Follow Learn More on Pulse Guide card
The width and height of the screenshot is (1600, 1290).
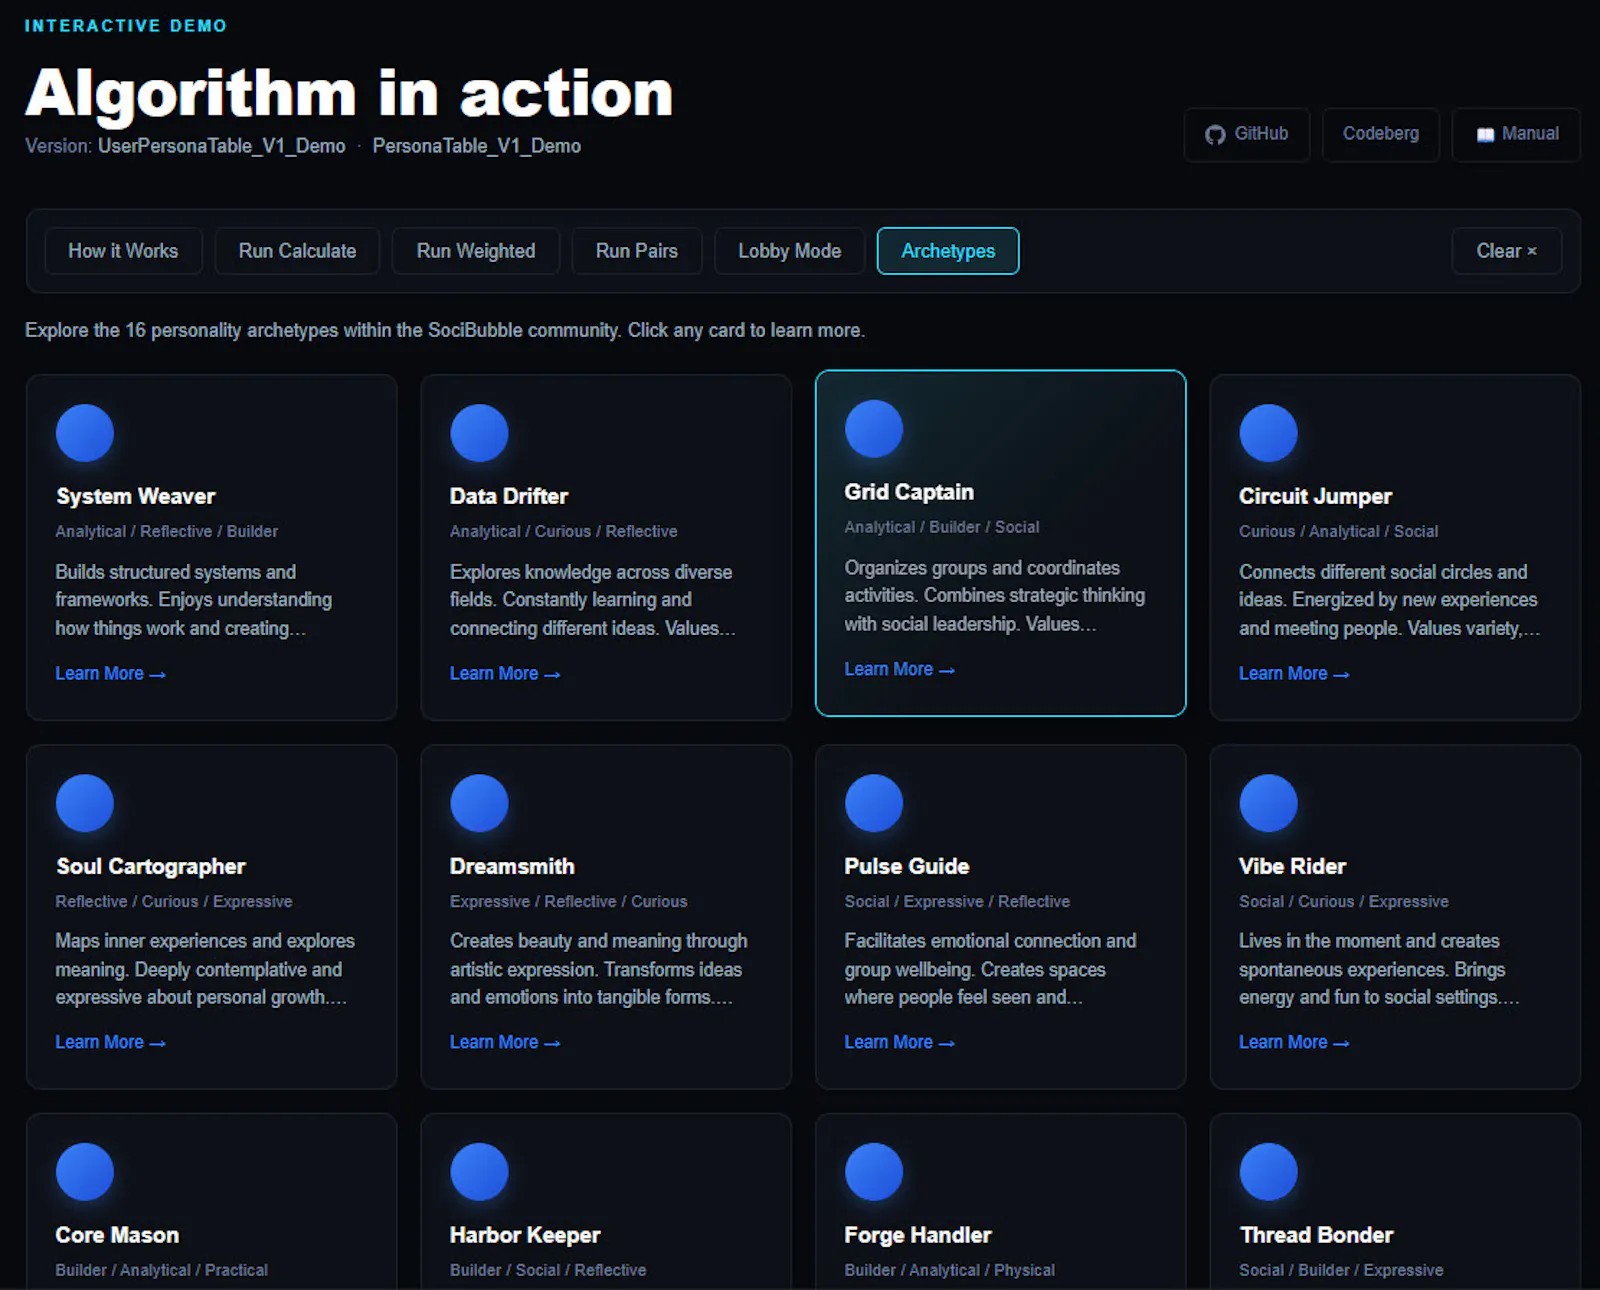coord(899,1042)
